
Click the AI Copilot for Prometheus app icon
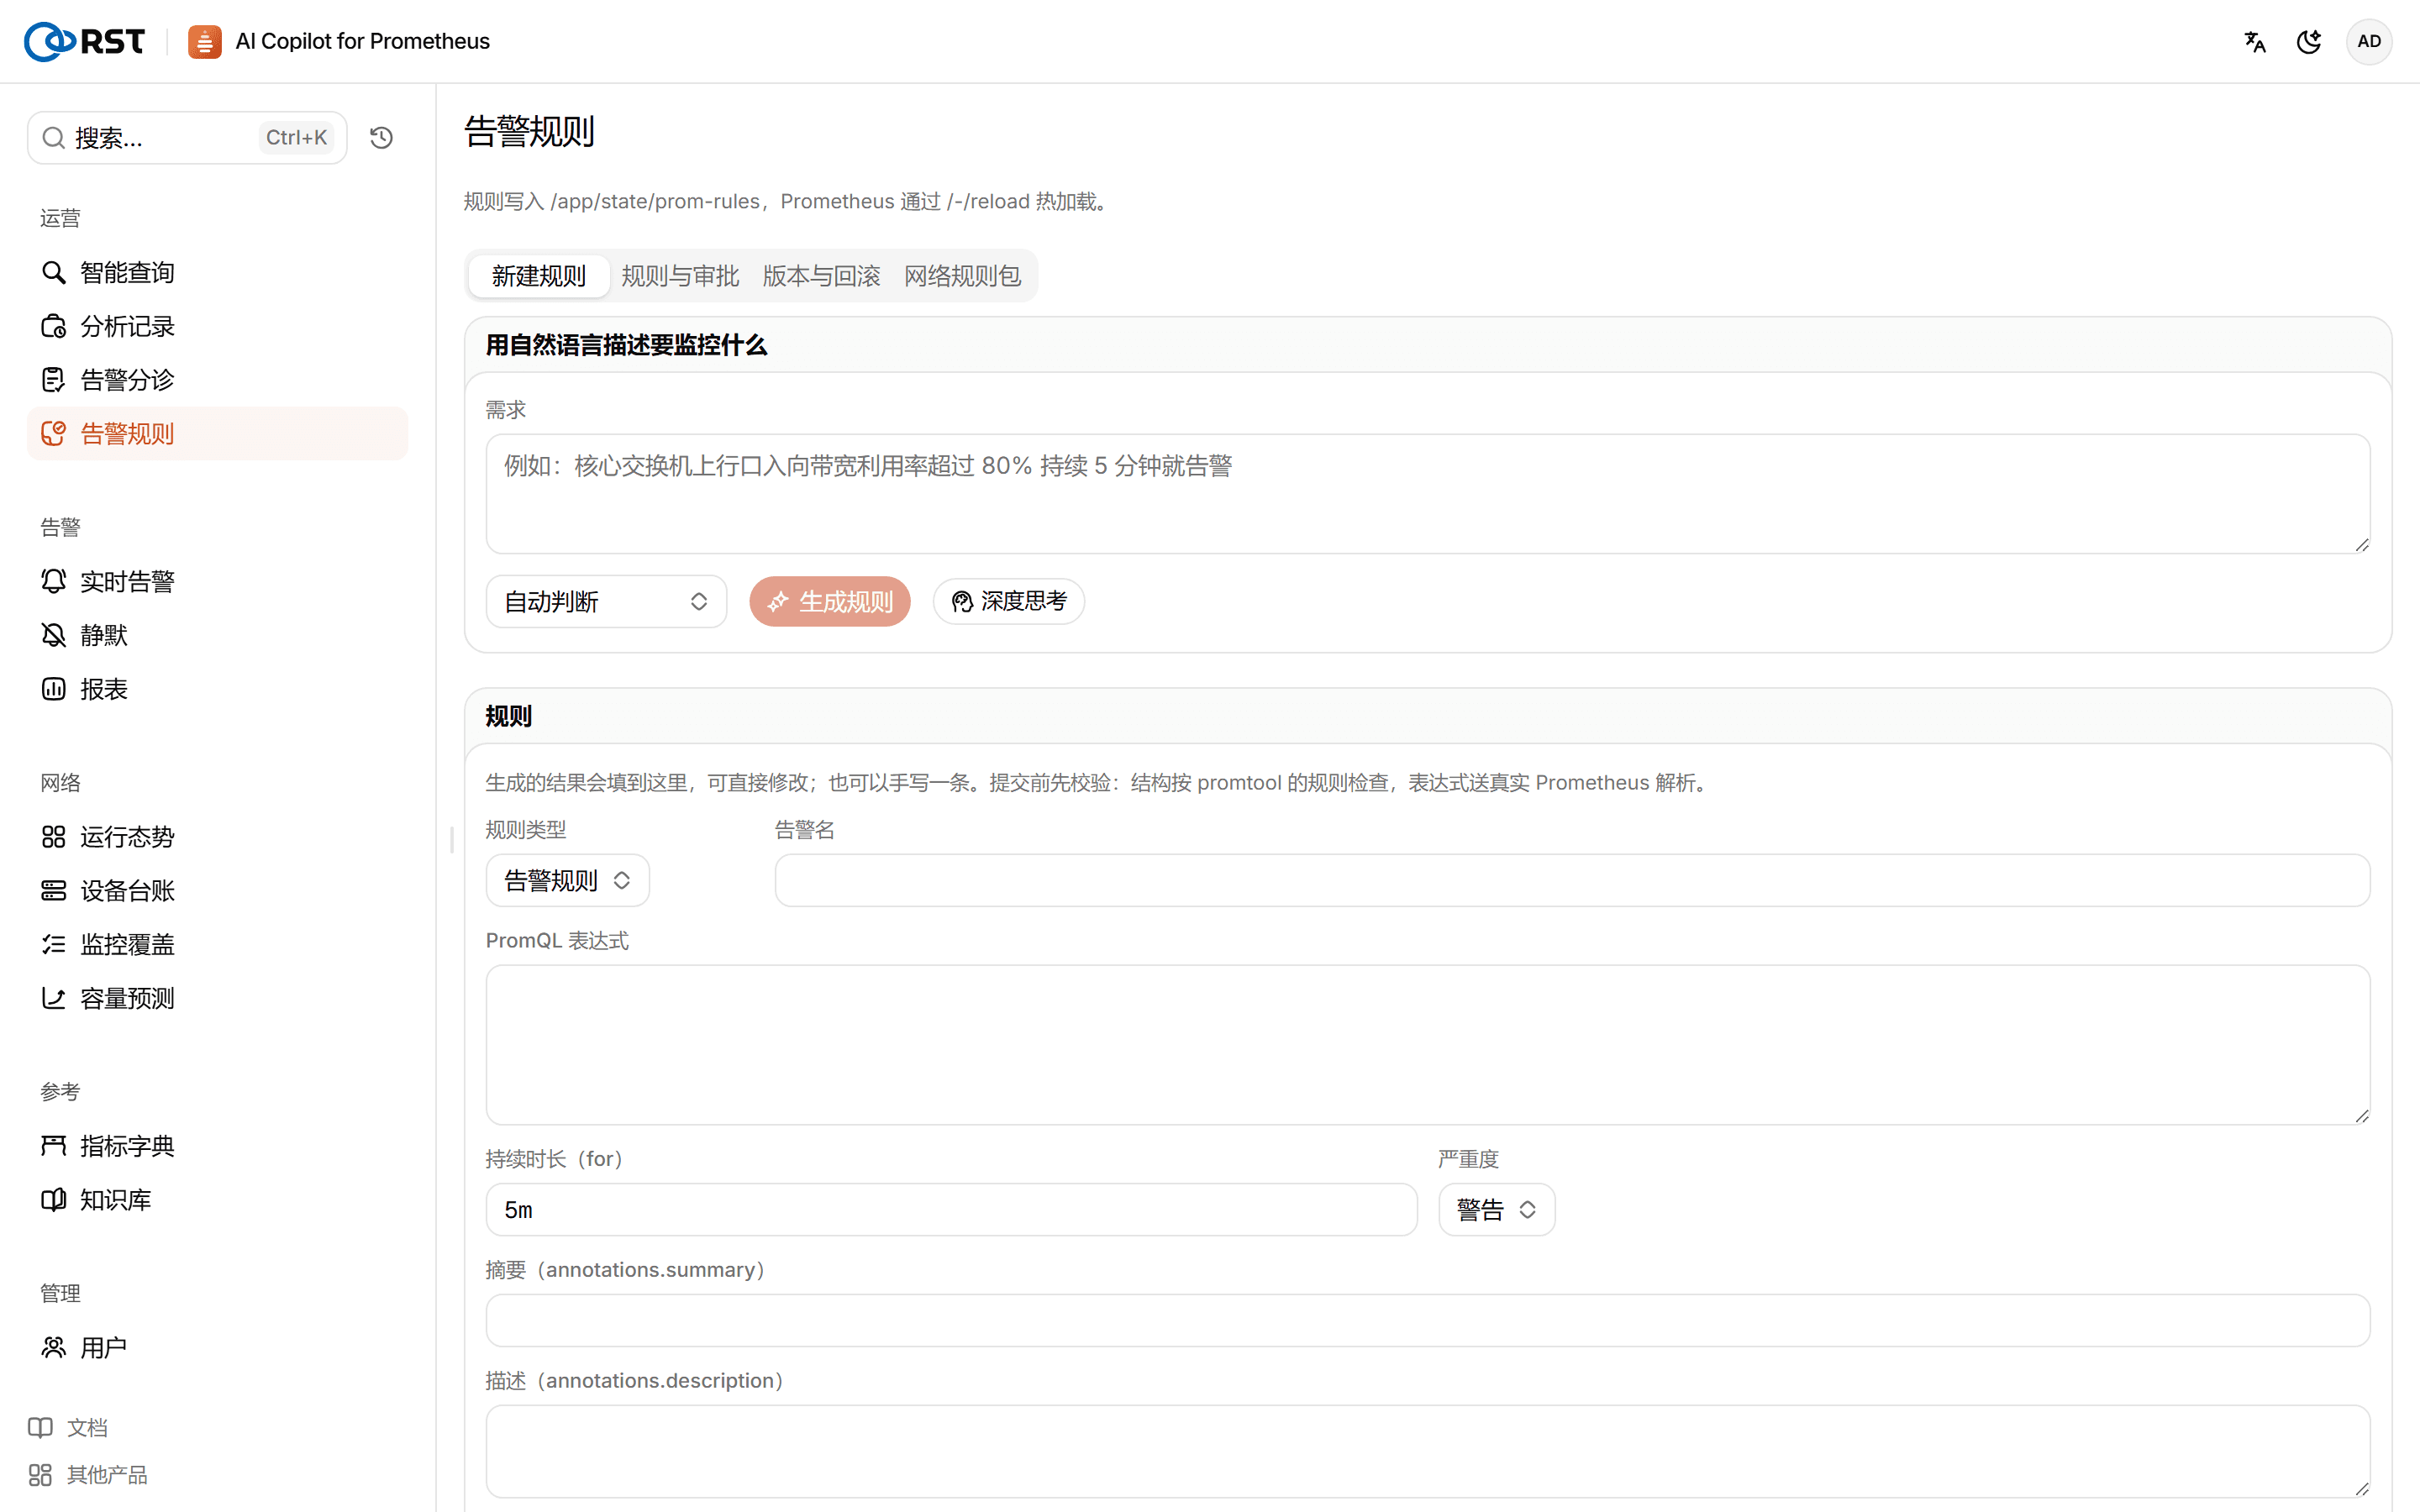pos(205,41)
